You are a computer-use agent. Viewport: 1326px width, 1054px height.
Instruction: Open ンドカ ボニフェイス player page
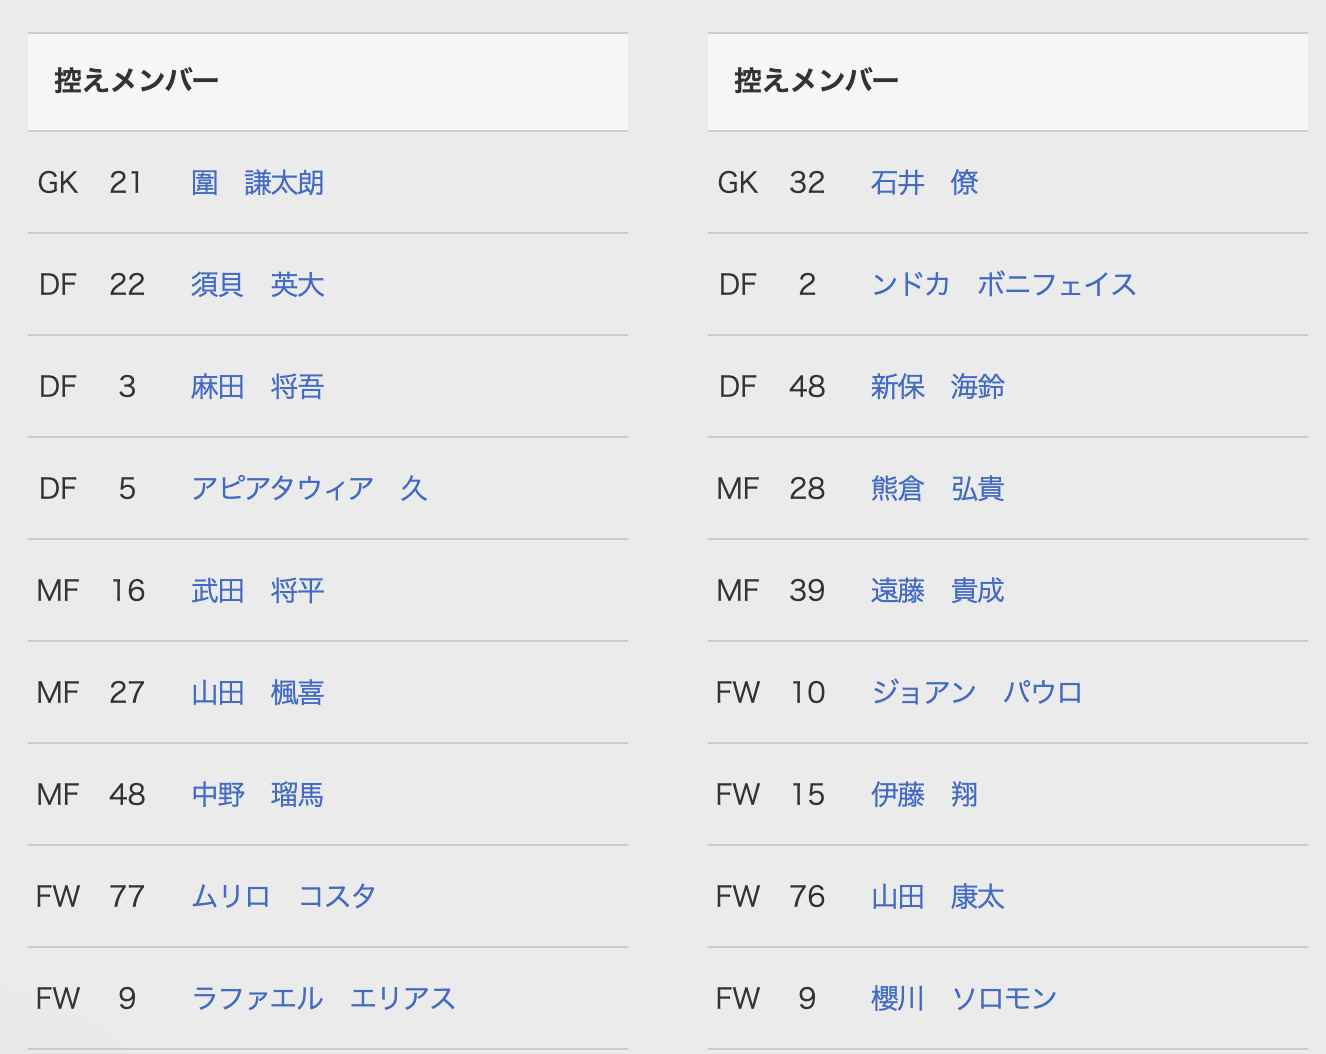click(1004, 285)
